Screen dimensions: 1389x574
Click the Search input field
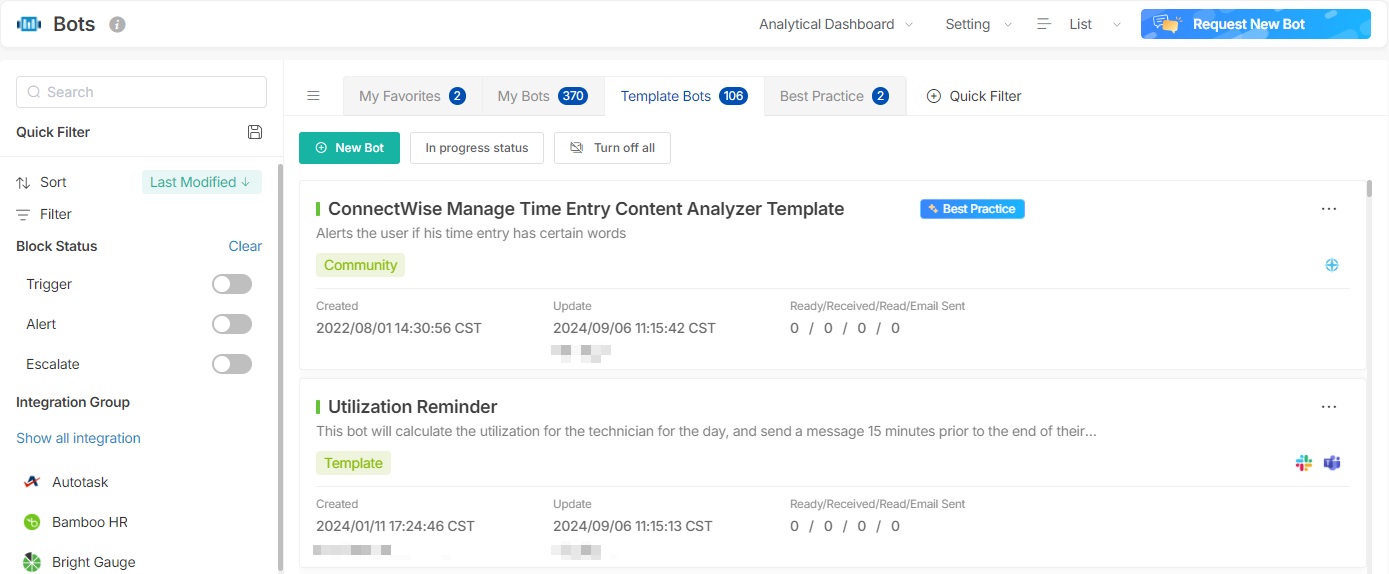pos(141,92)
